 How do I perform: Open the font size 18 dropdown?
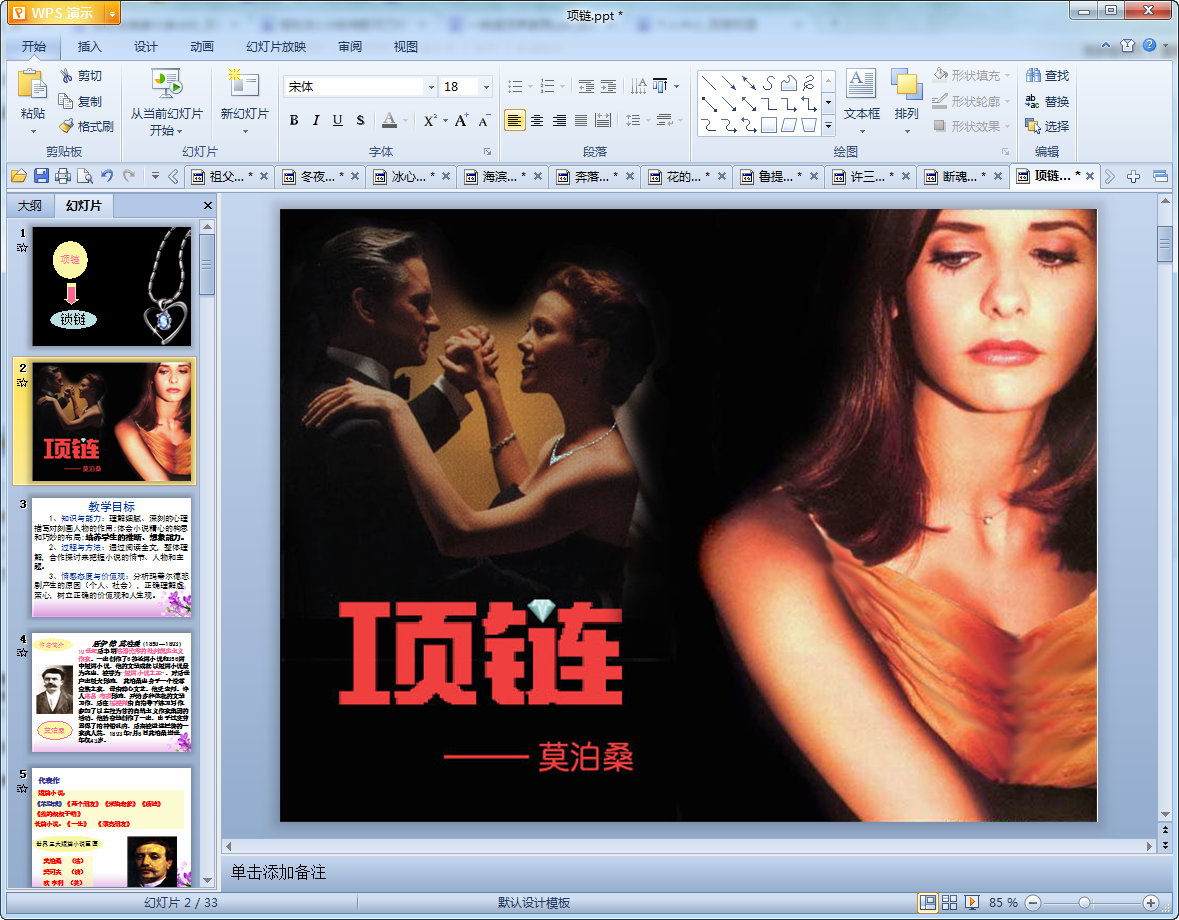(486, 87)
